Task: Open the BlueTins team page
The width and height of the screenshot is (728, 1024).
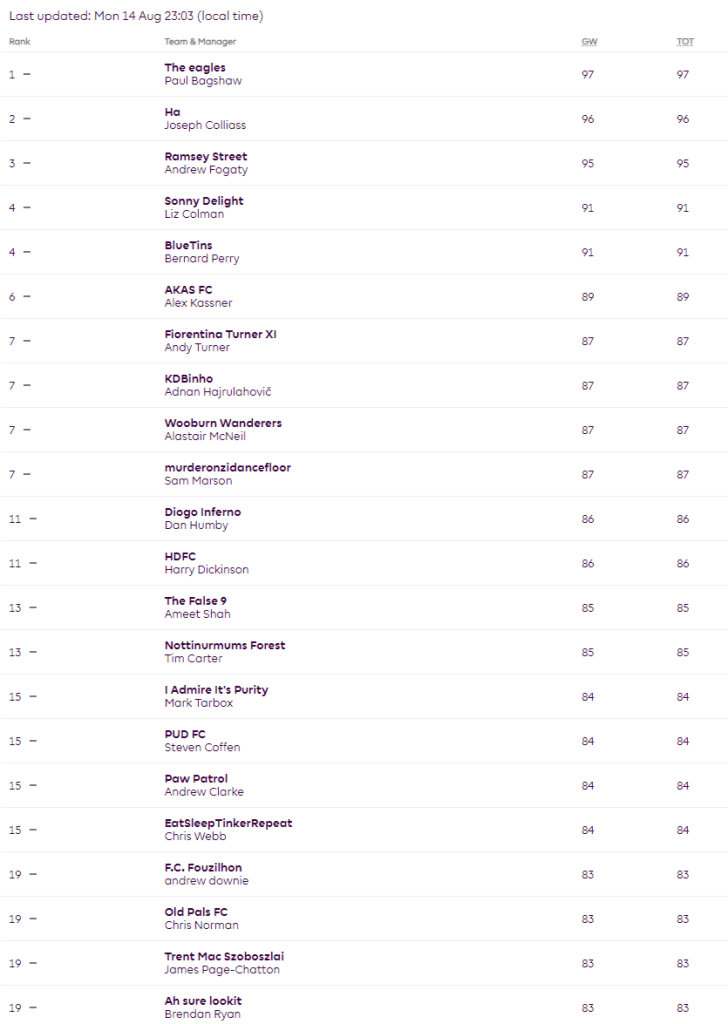Action: coord(188,245)
